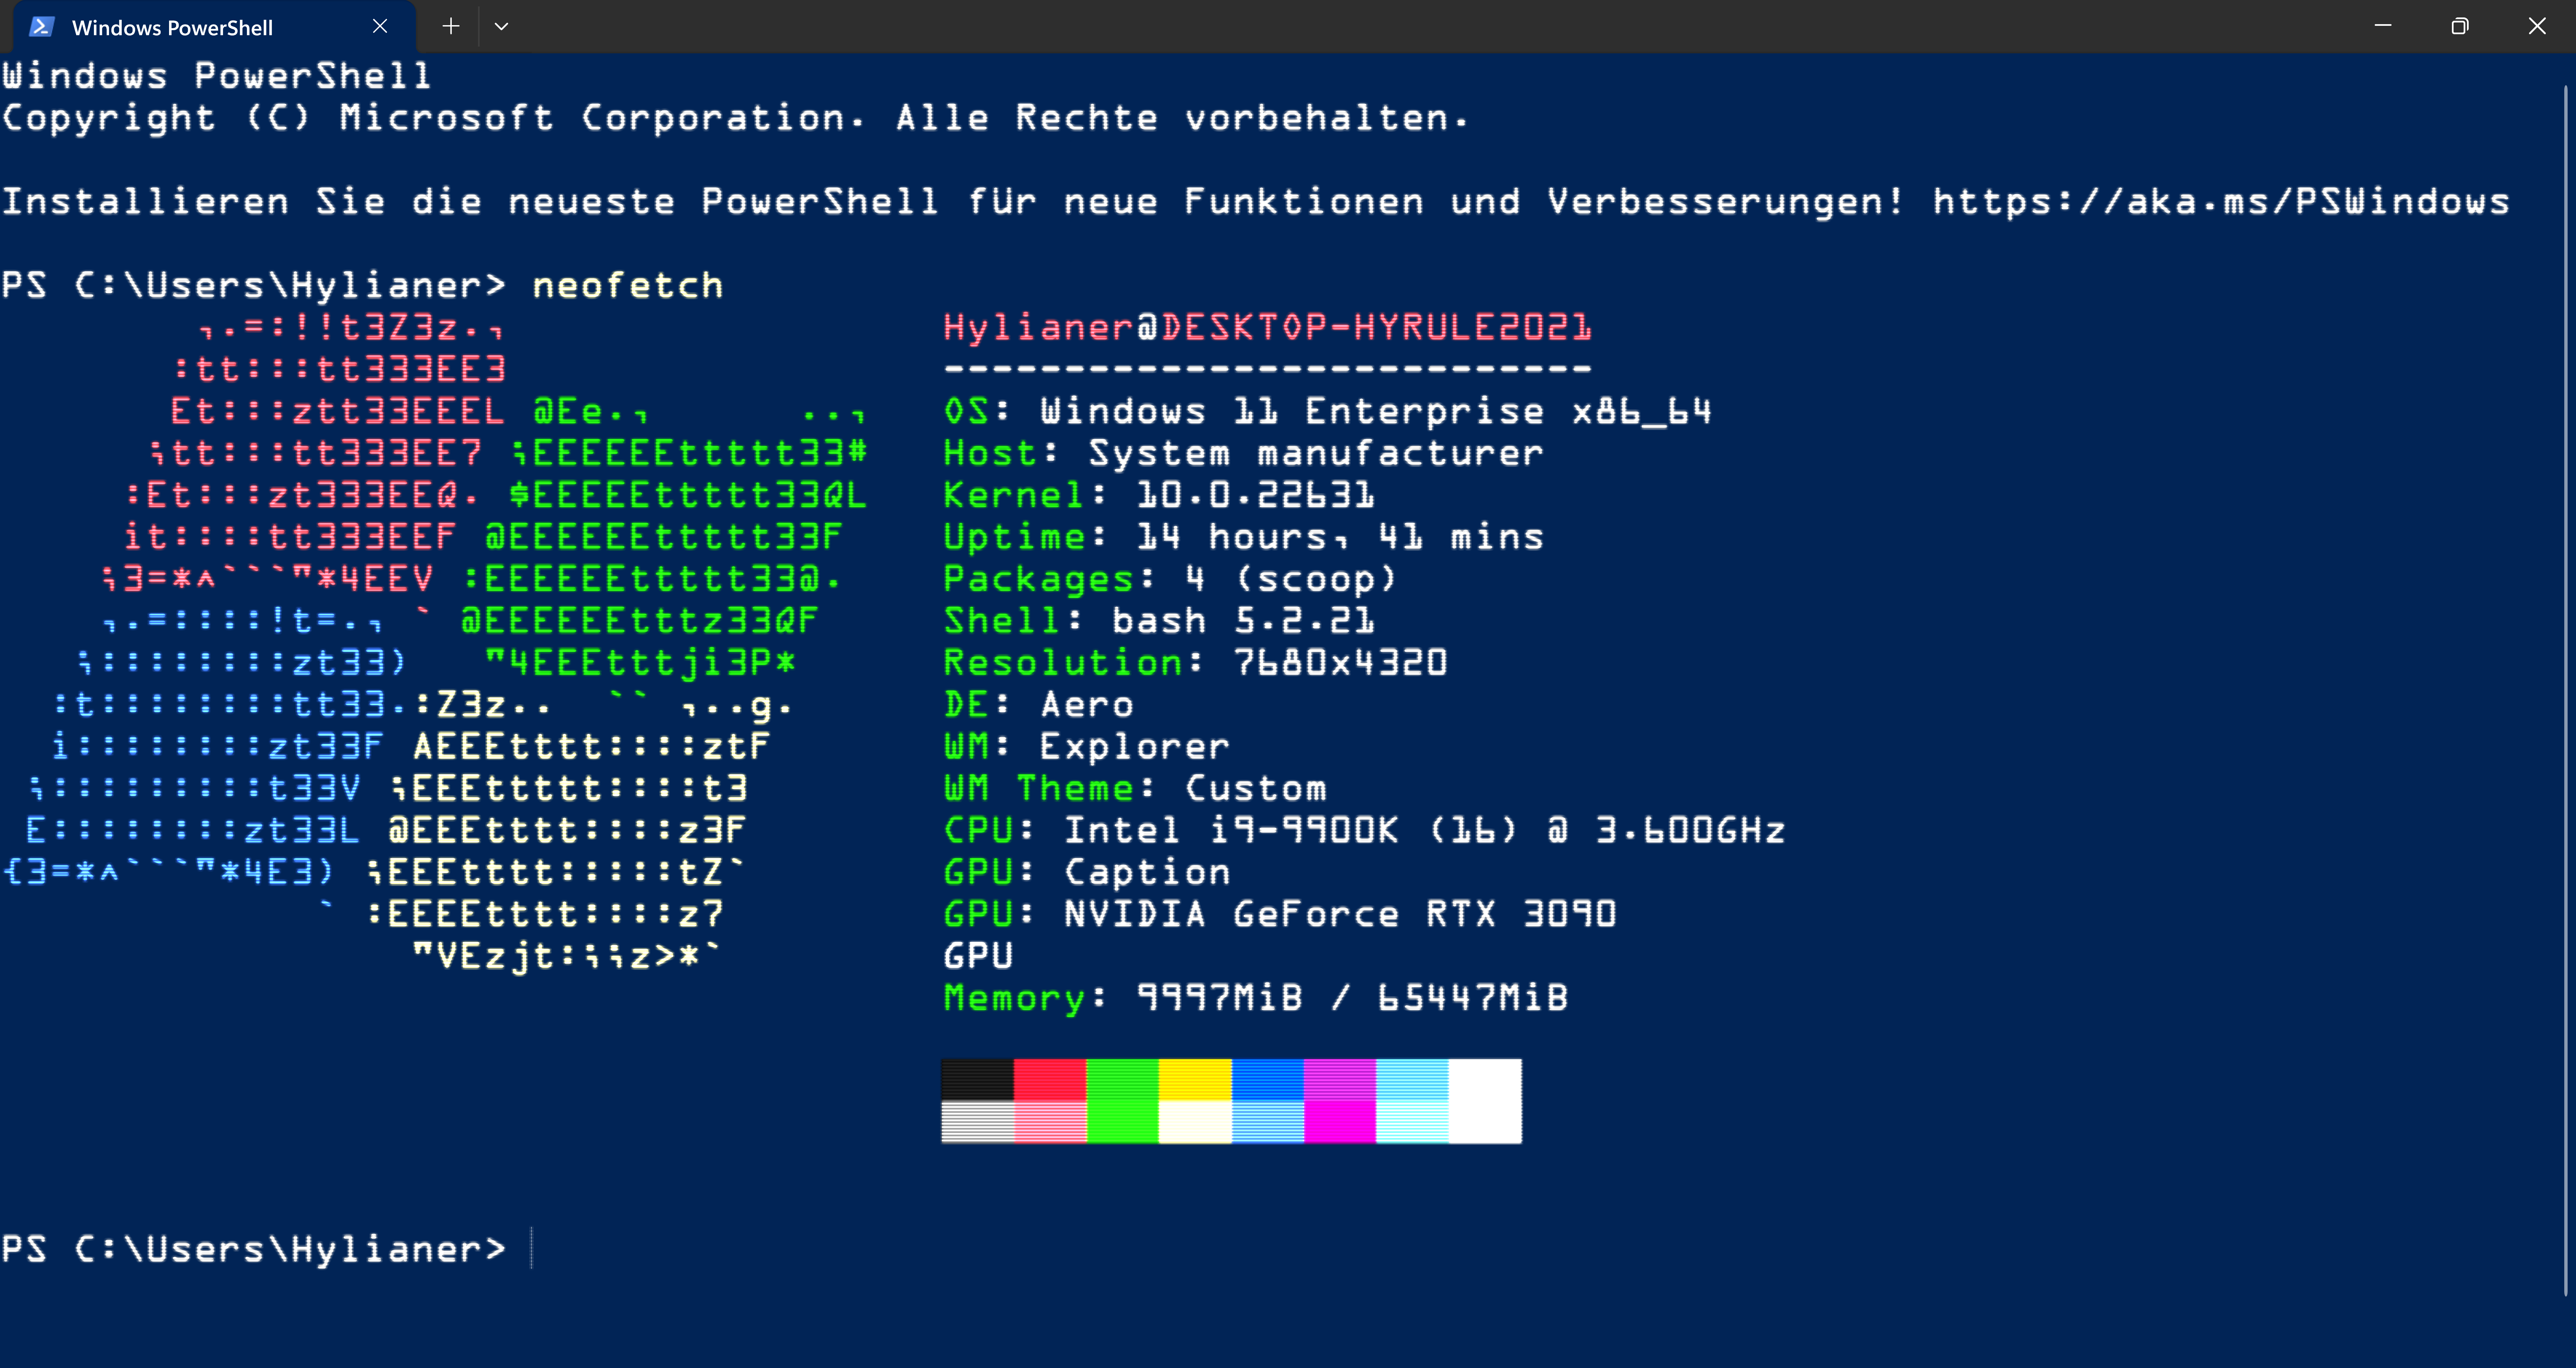Image resolution: width=2576 pixels, height=1368 pixels.
Task: Restore down the terminal window
Action: 2460,26
